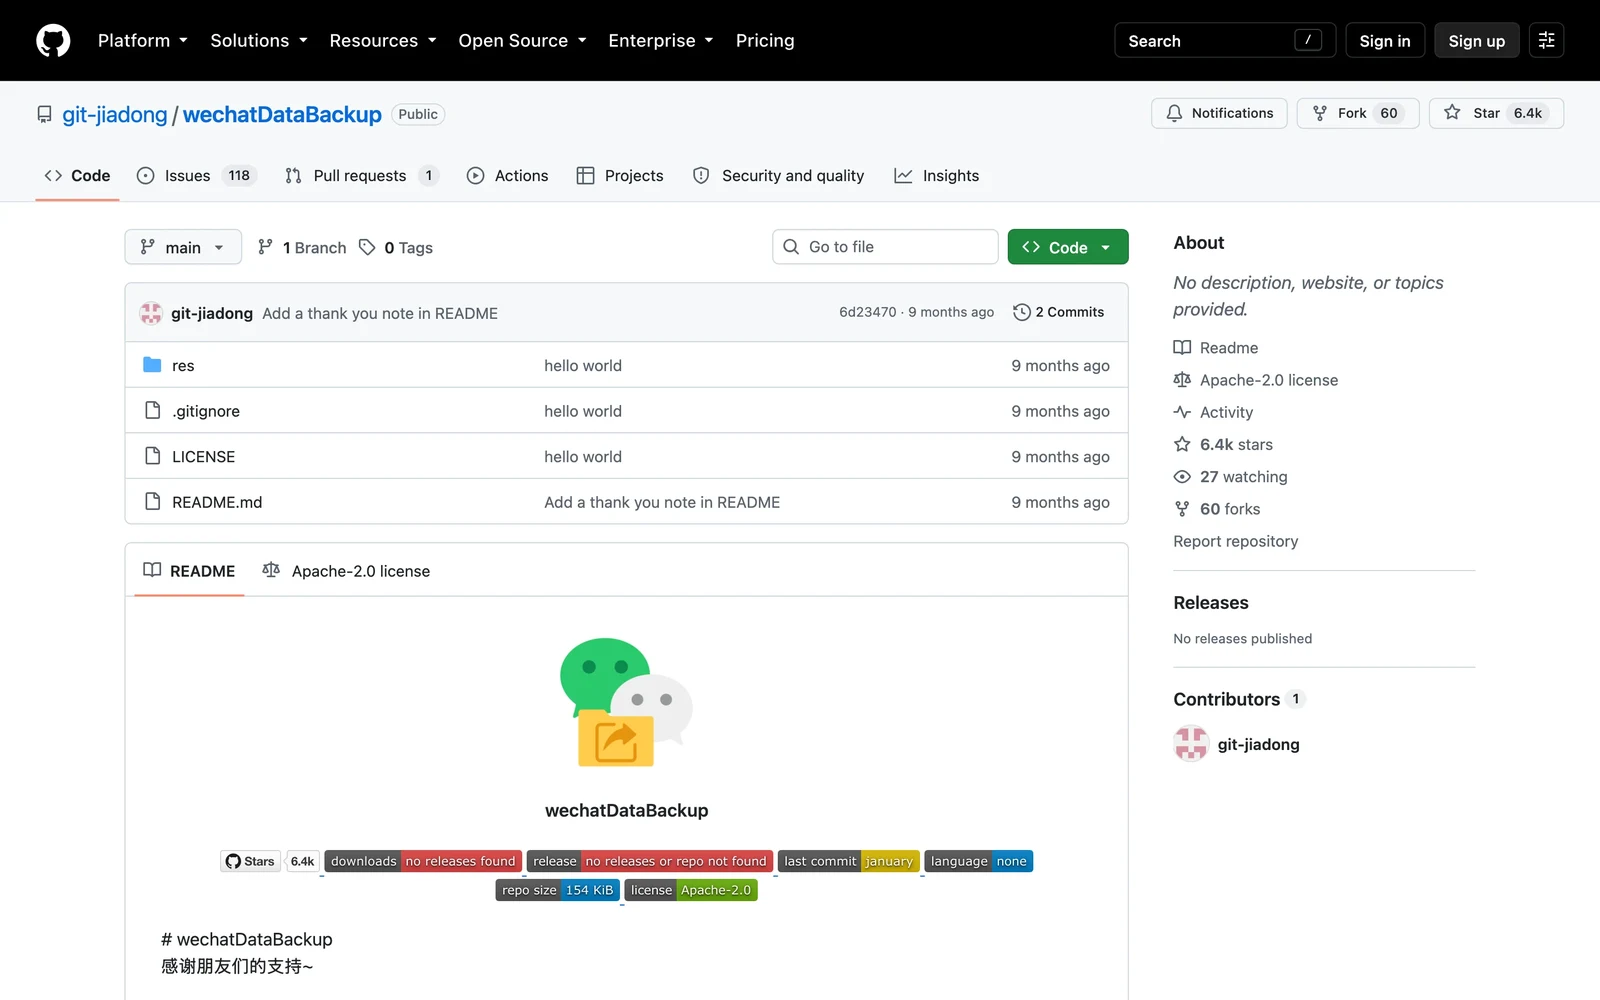Open the git-jiadong owner link
This screenshot has width=1600, height=1000.
[115, 115]
